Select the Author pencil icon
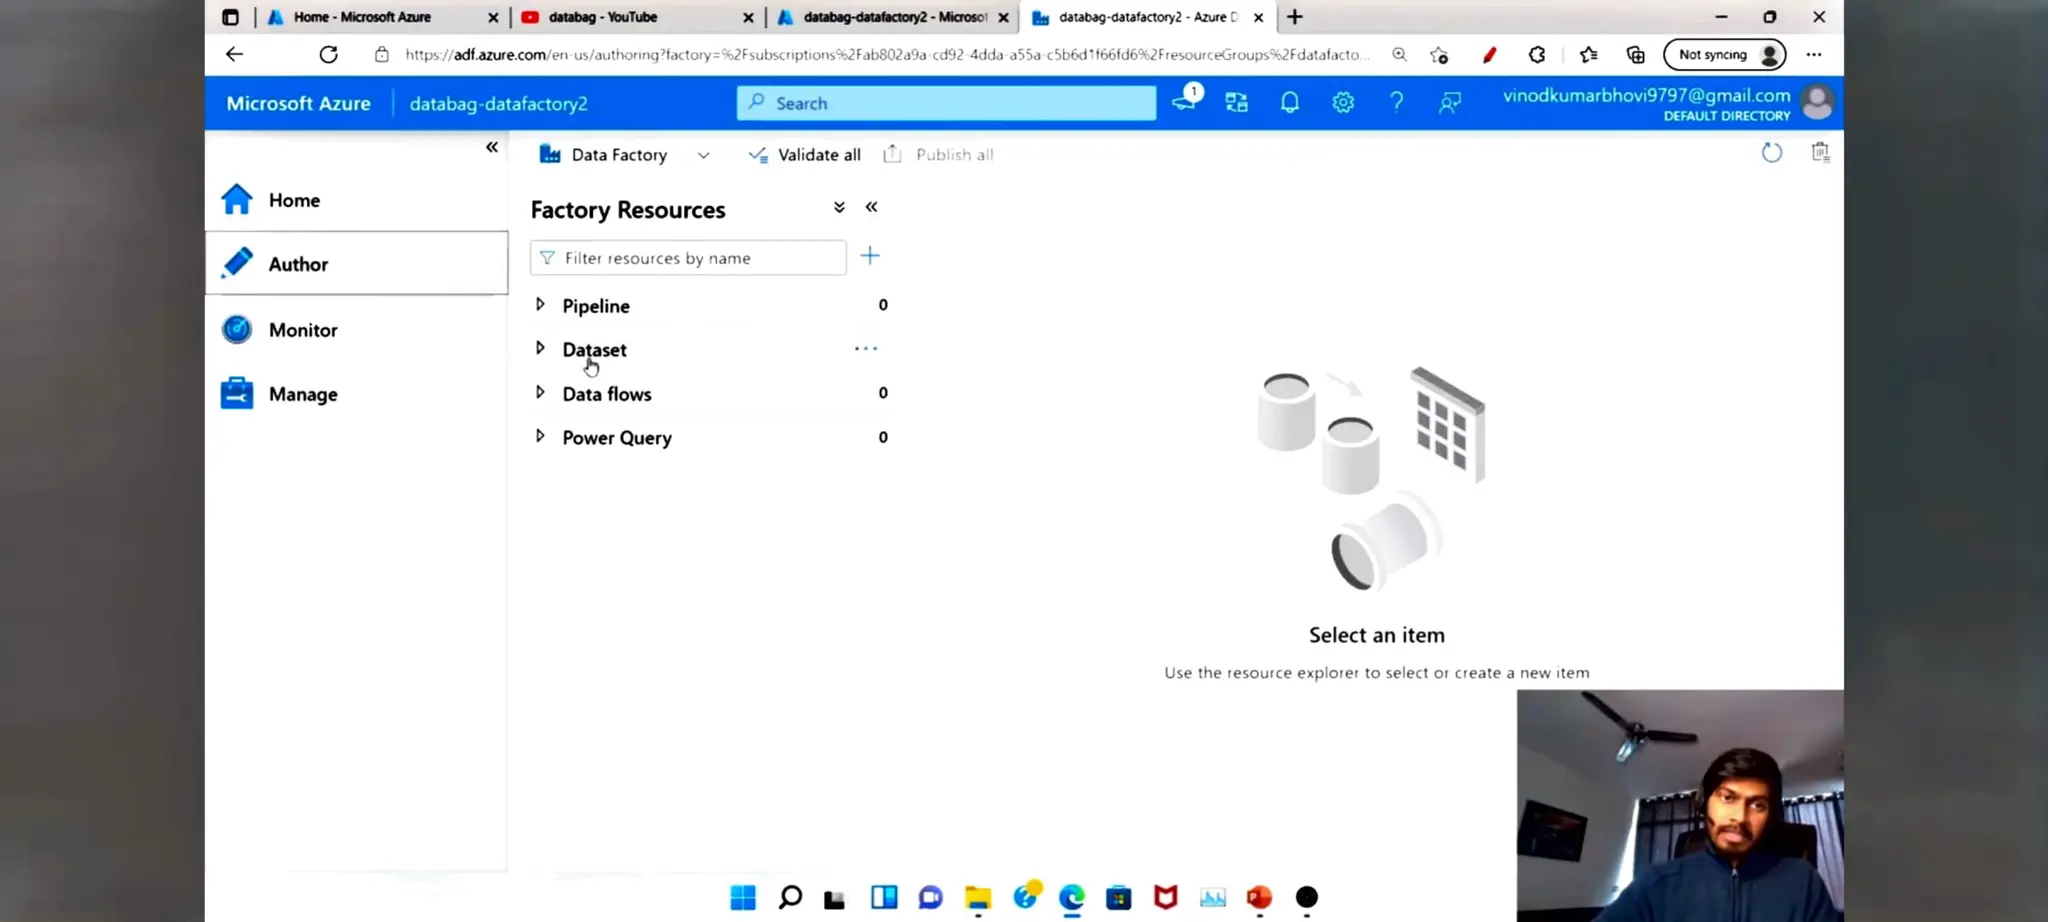 [237, 263]
